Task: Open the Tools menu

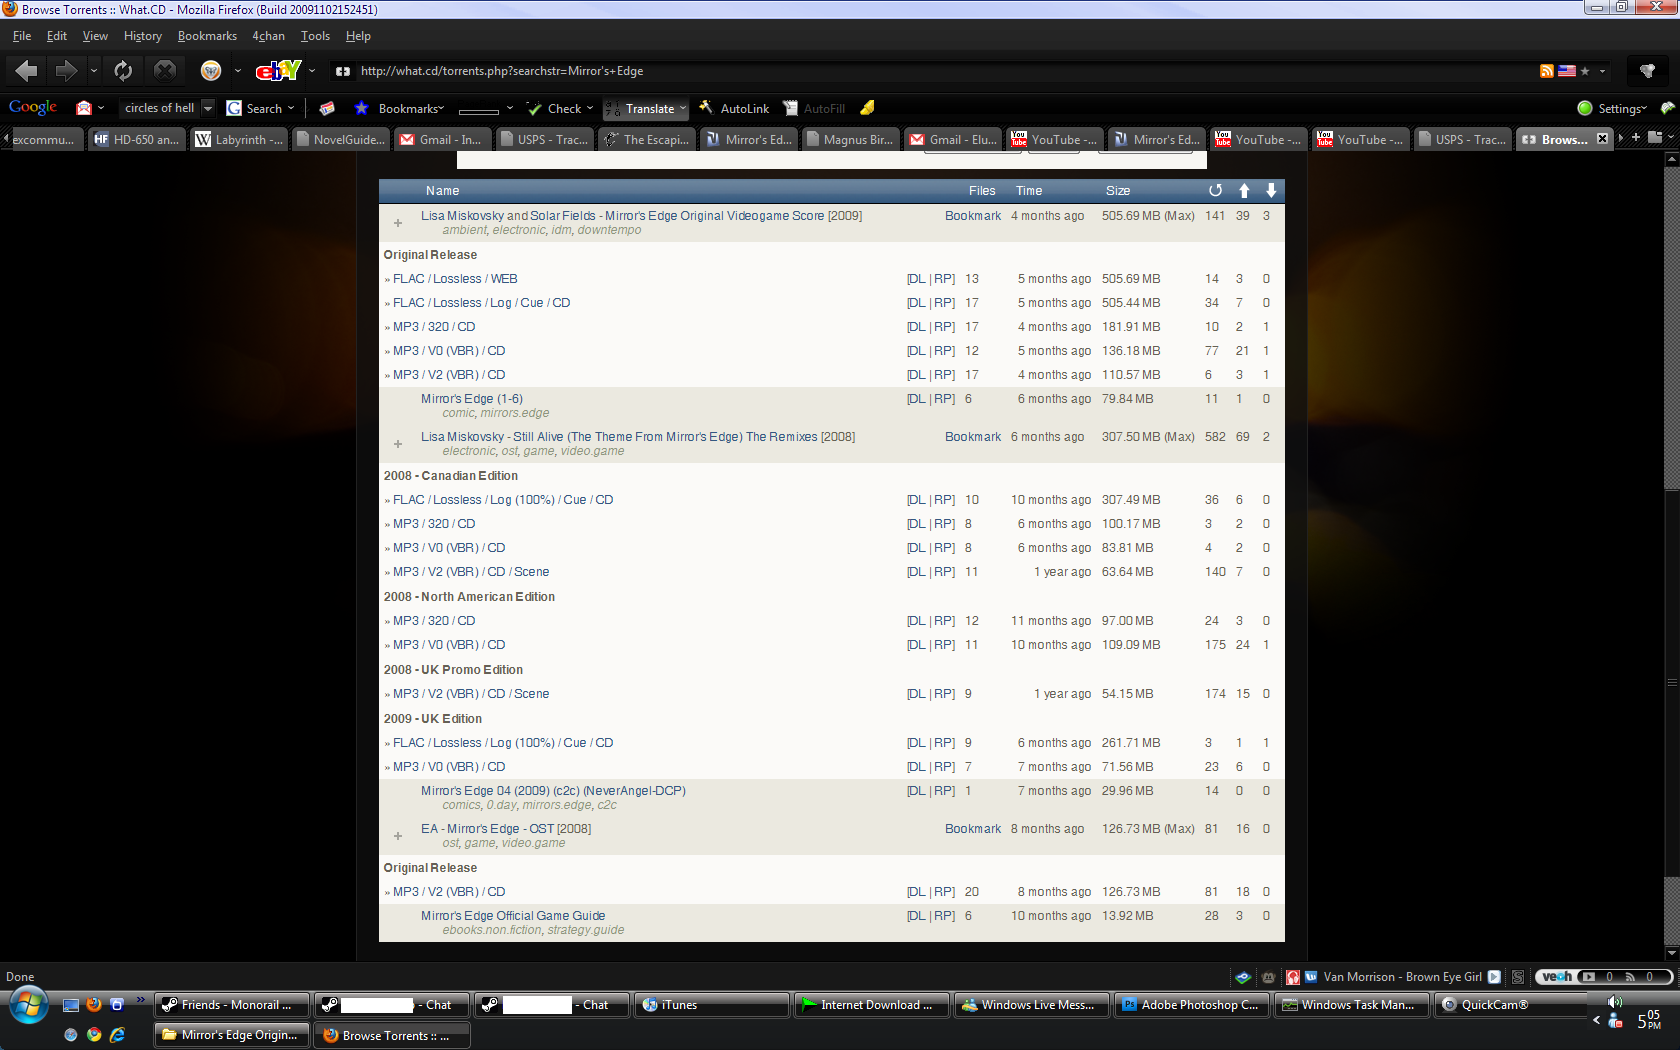Action: (315, 36)
